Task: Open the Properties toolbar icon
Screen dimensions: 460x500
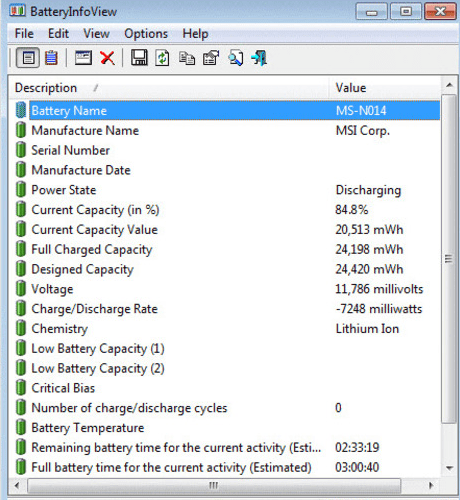Action: [211, 58]
